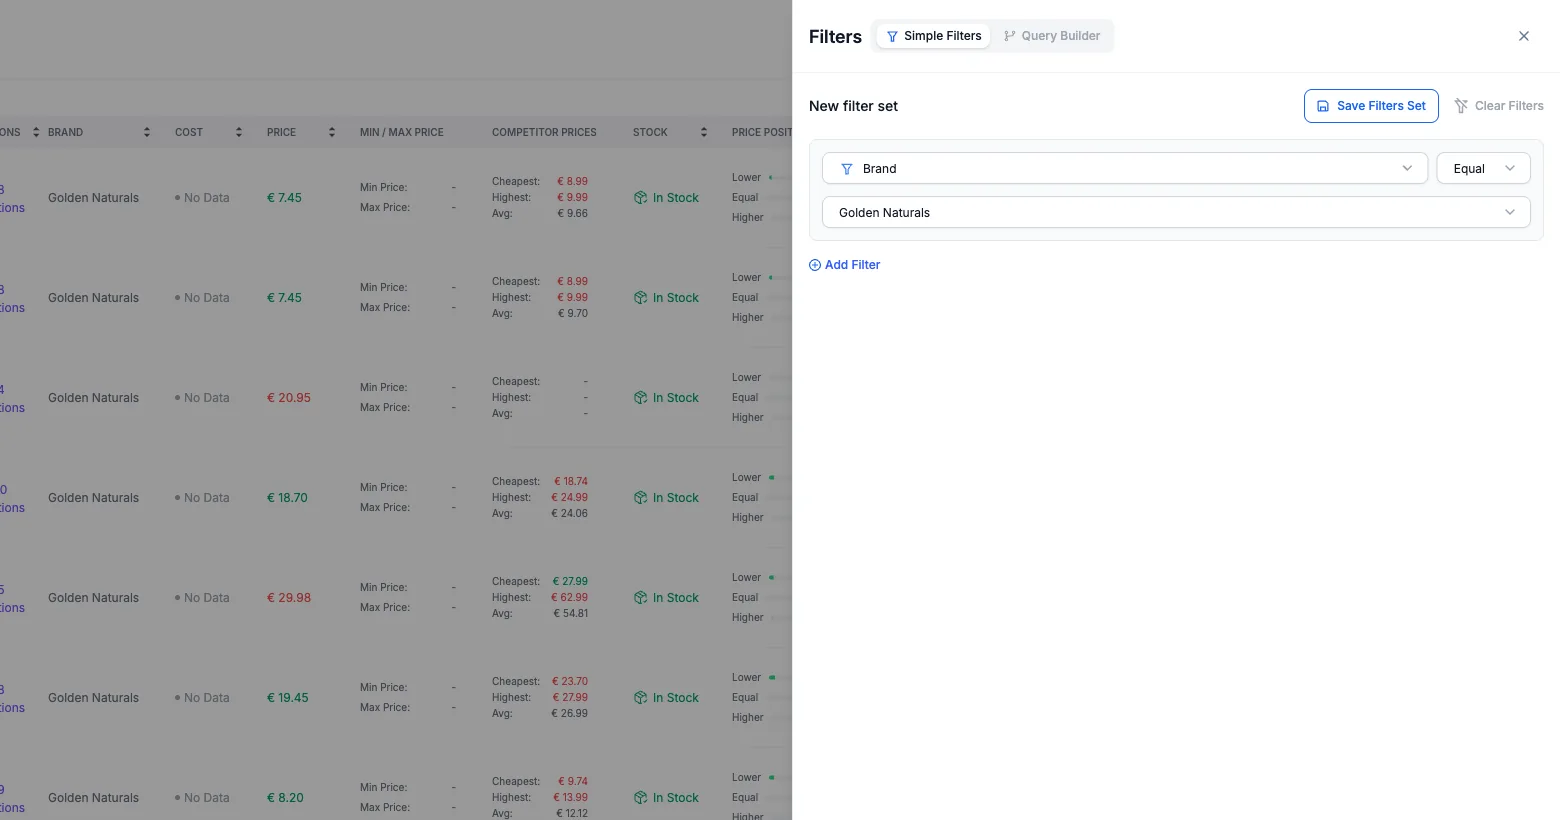Open the Equal operator dropdown

click(x=1484, y=168)
